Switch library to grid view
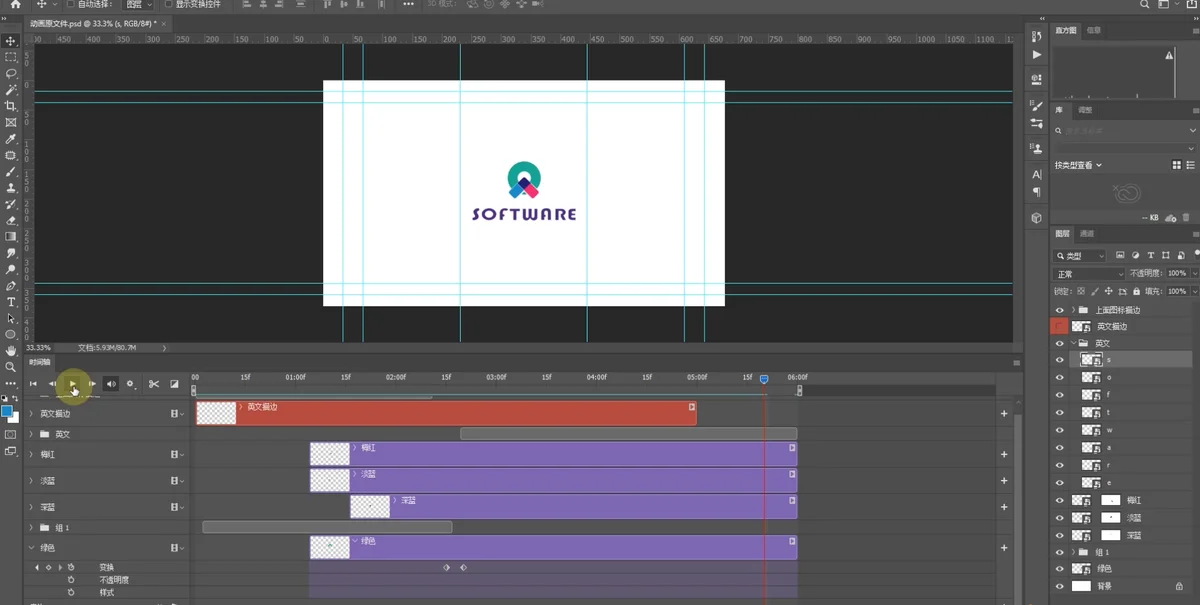 (x=1176, y=165)
